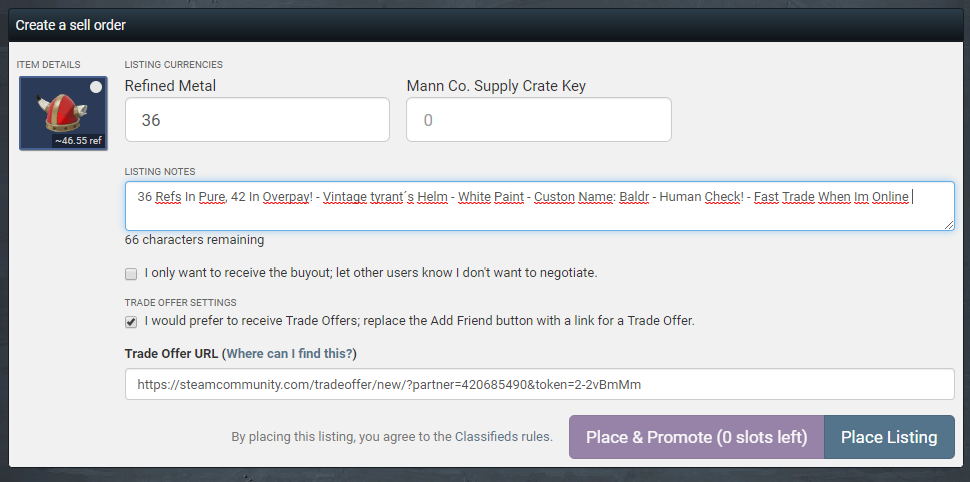Click the Trade Offer URL input field
The image size is (970, 482).
[539, 384]
